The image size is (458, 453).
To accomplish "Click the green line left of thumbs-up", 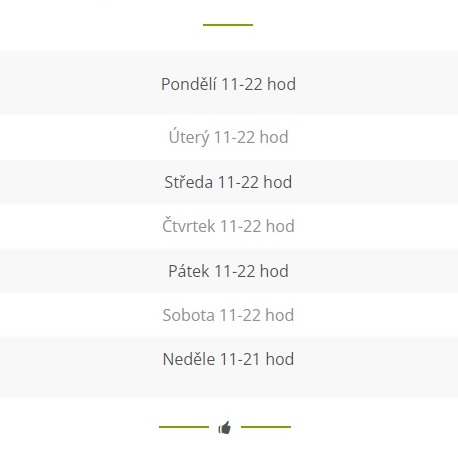I will tap(184, 427).
